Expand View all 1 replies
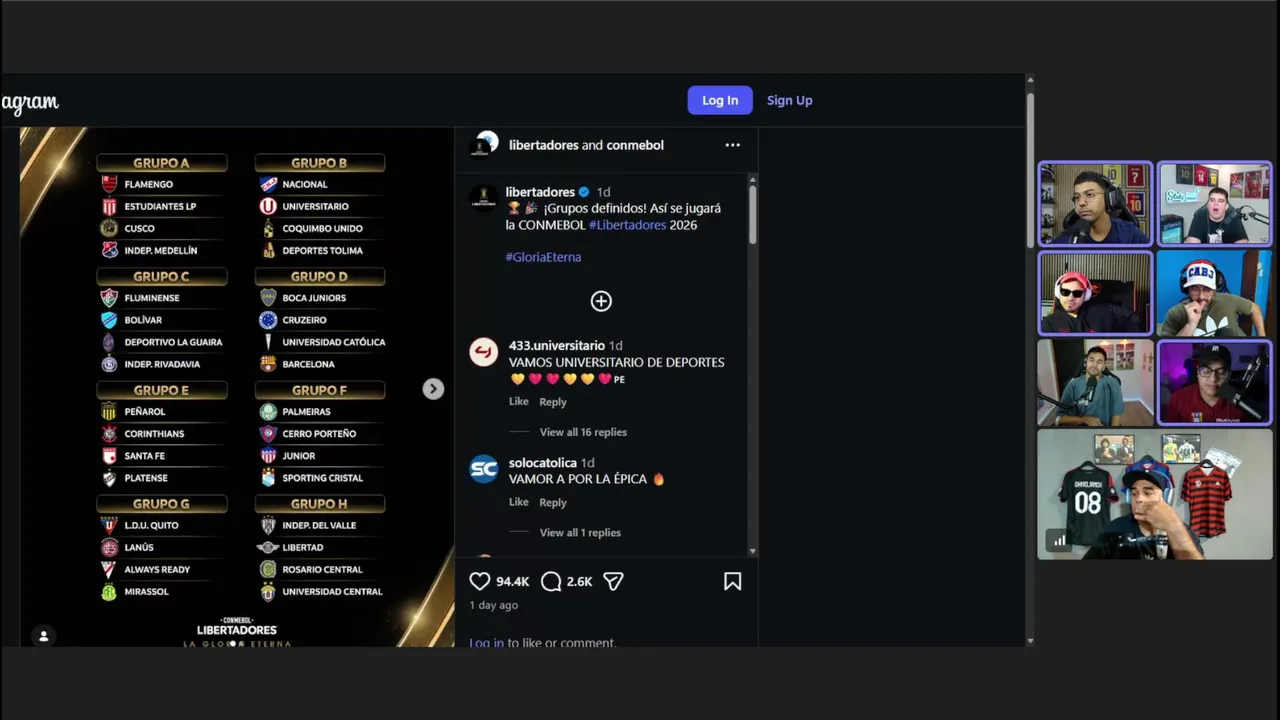 580,532
